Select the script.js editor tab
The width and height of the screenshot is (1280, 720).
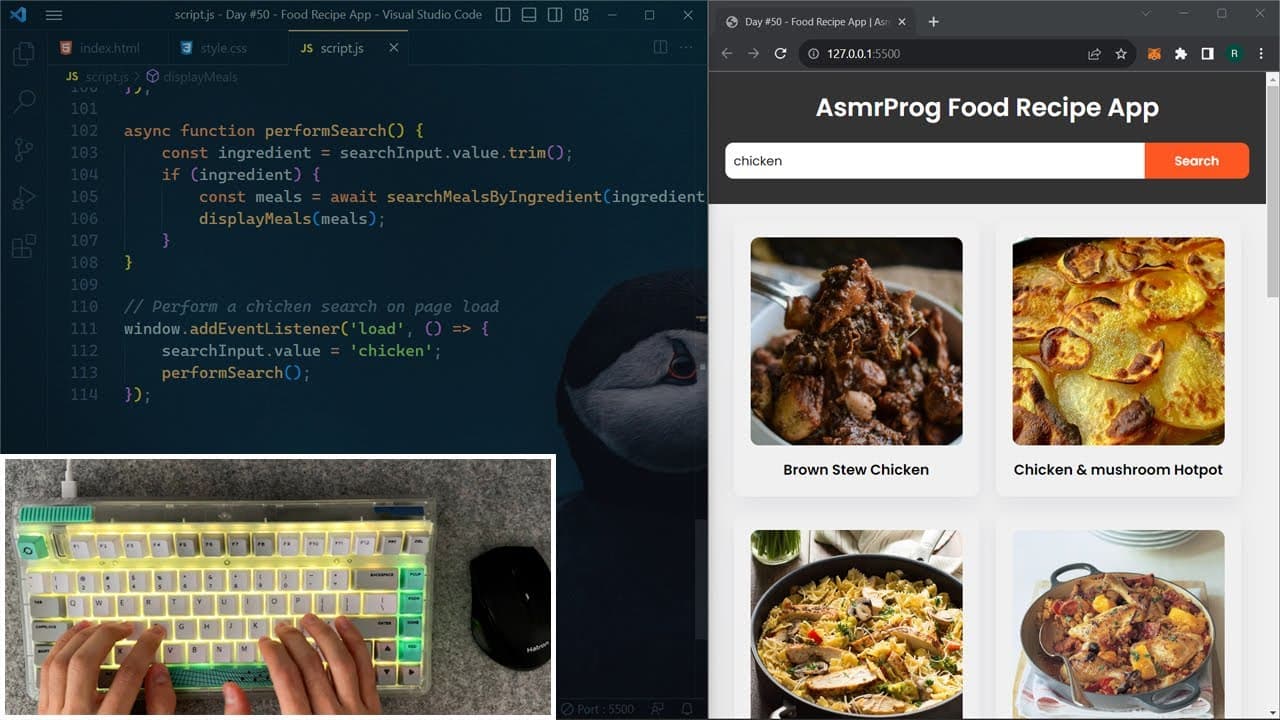tap(350, 48)
